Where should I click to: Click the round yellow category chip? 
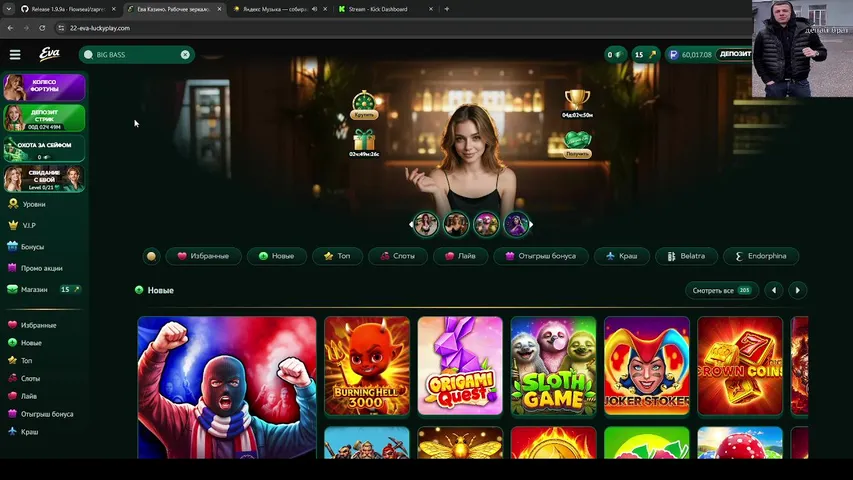tap(151, 256)
